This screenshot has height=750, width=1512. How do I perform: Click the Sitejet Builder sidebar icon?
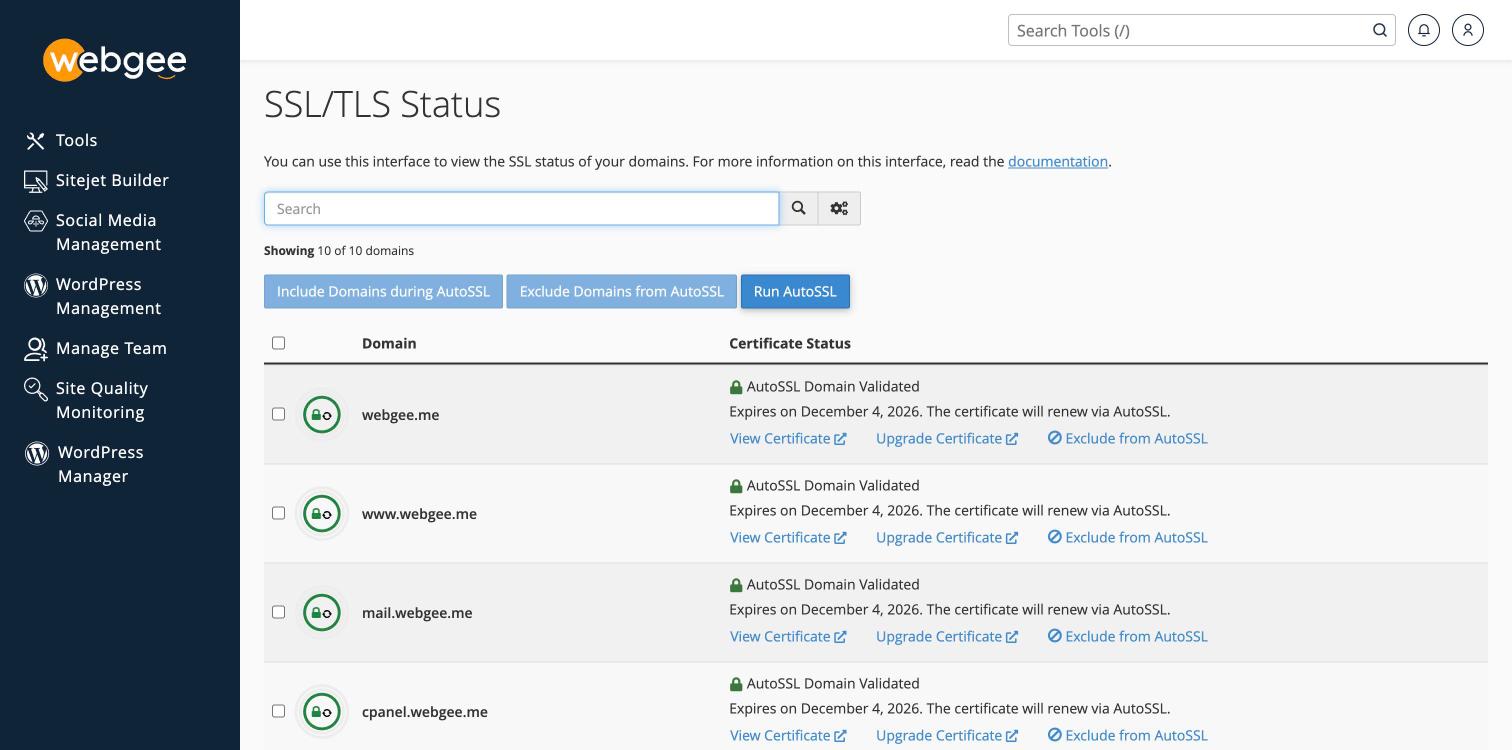point(36,181)
